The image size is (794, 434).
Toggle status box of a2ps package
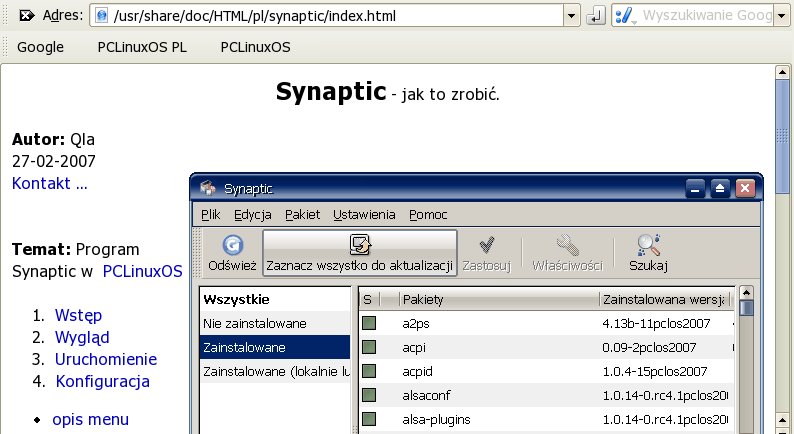[369, 323]
